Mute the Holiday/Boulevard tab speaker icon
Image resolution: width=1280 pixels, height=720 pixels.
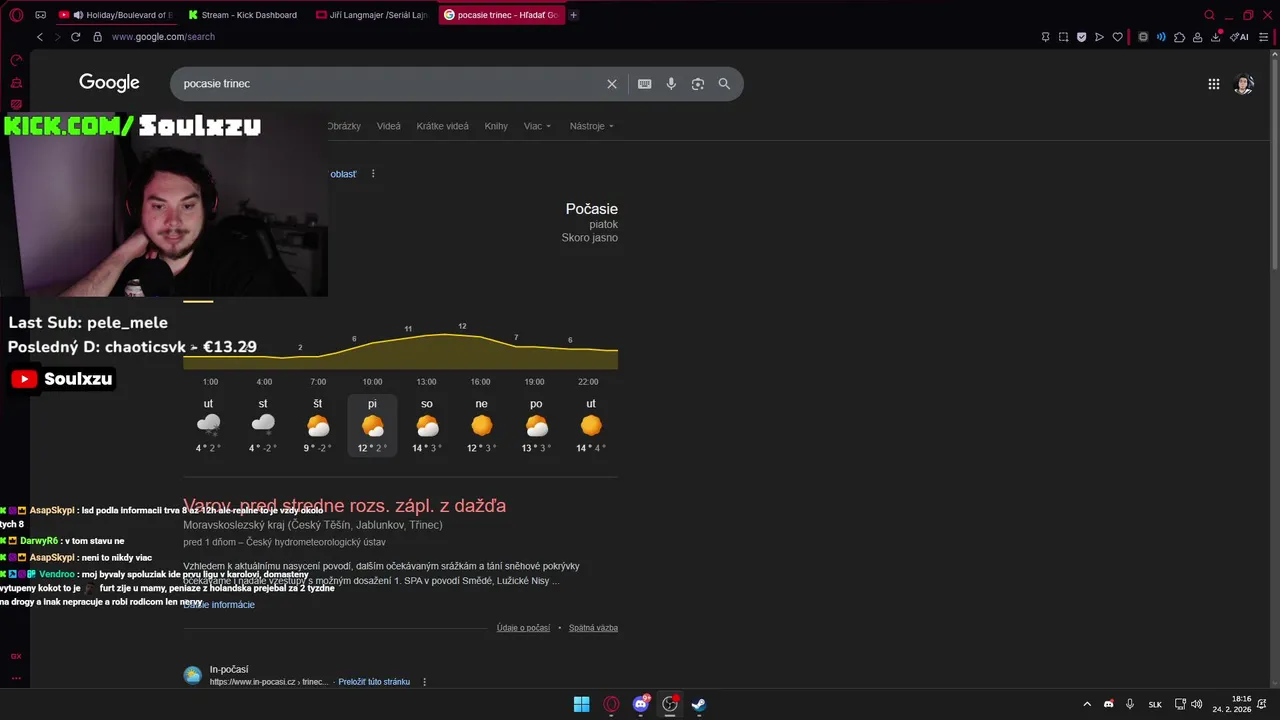(78, 15)
